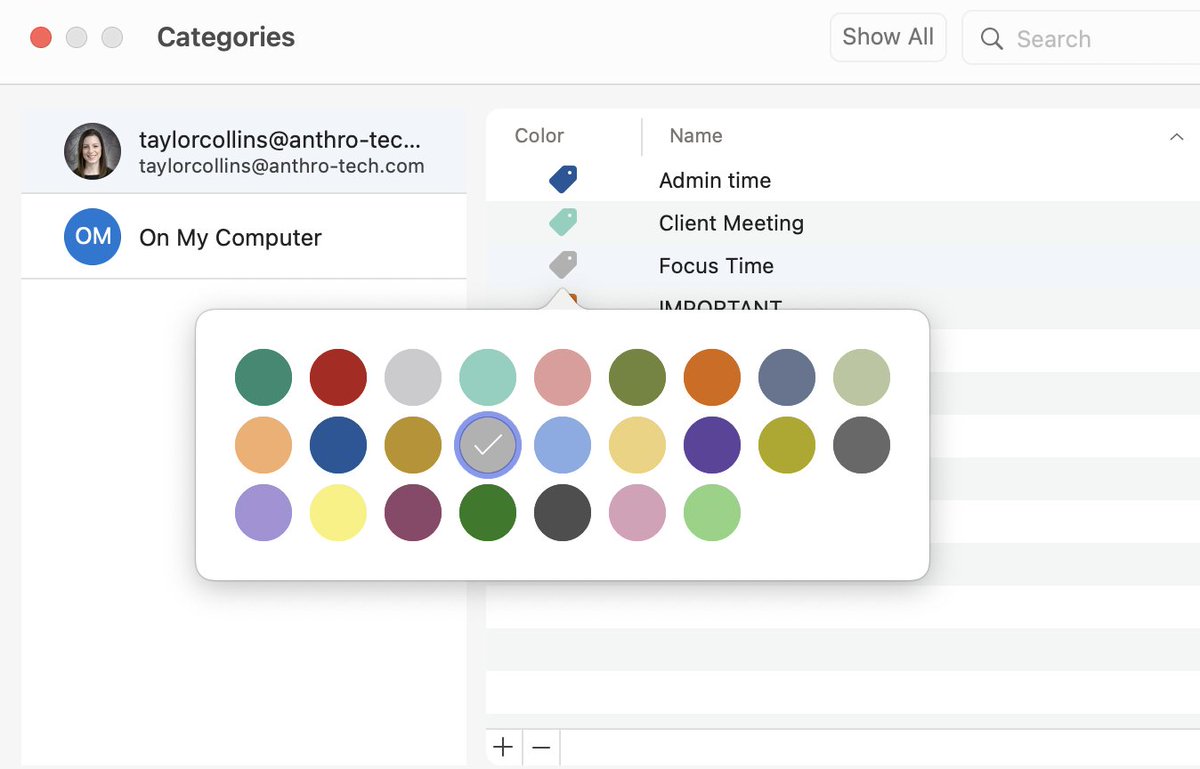
Task: Choose the olive green color swatch
Action: [637, 377]
